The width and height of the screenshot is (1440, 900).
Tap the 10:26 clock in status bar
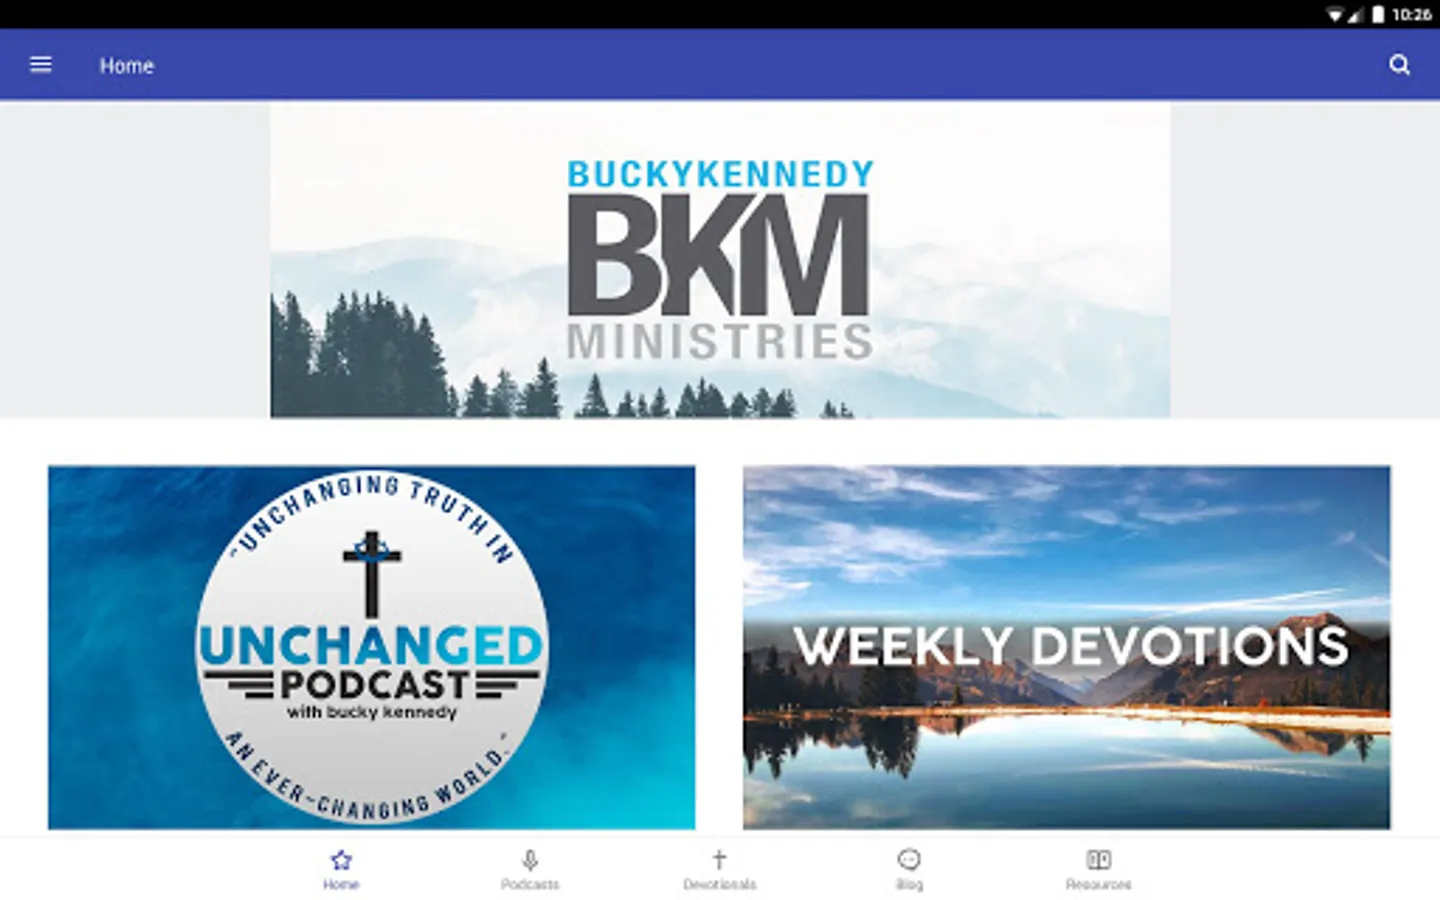[1411, 14]
